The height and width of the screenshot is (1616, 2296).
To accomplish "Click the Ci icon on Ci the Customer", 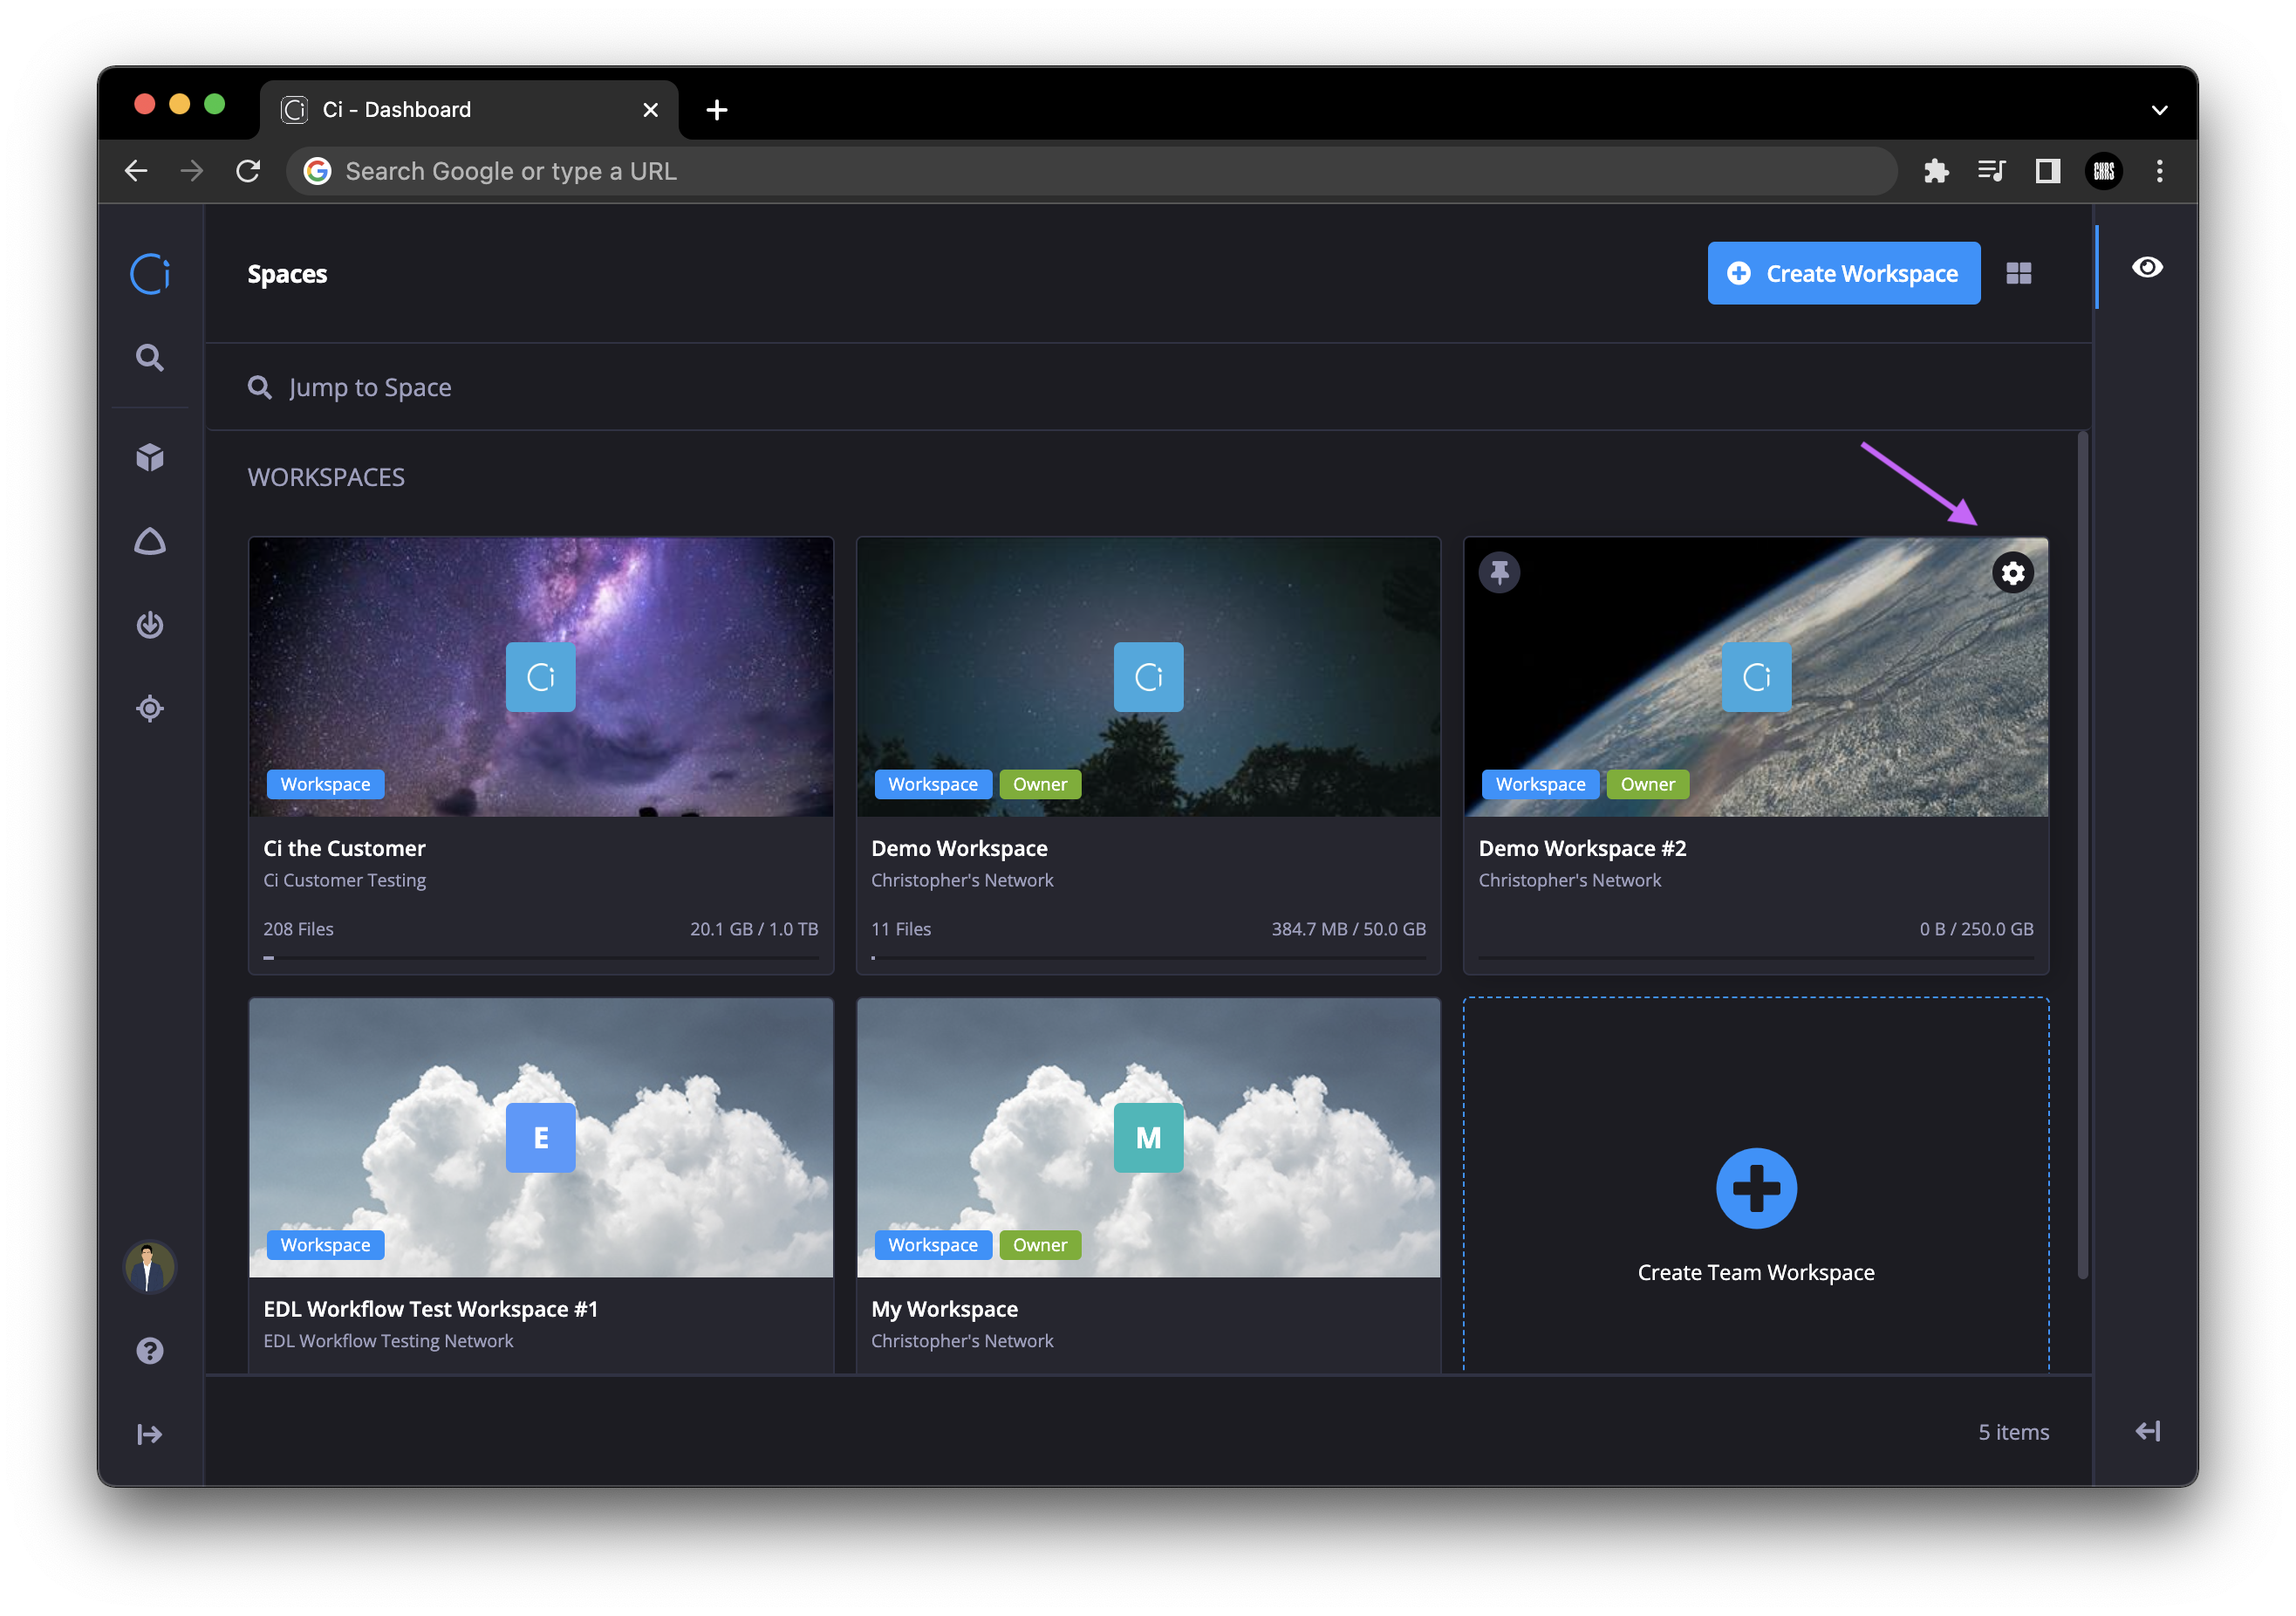I will tap(540, 677).
